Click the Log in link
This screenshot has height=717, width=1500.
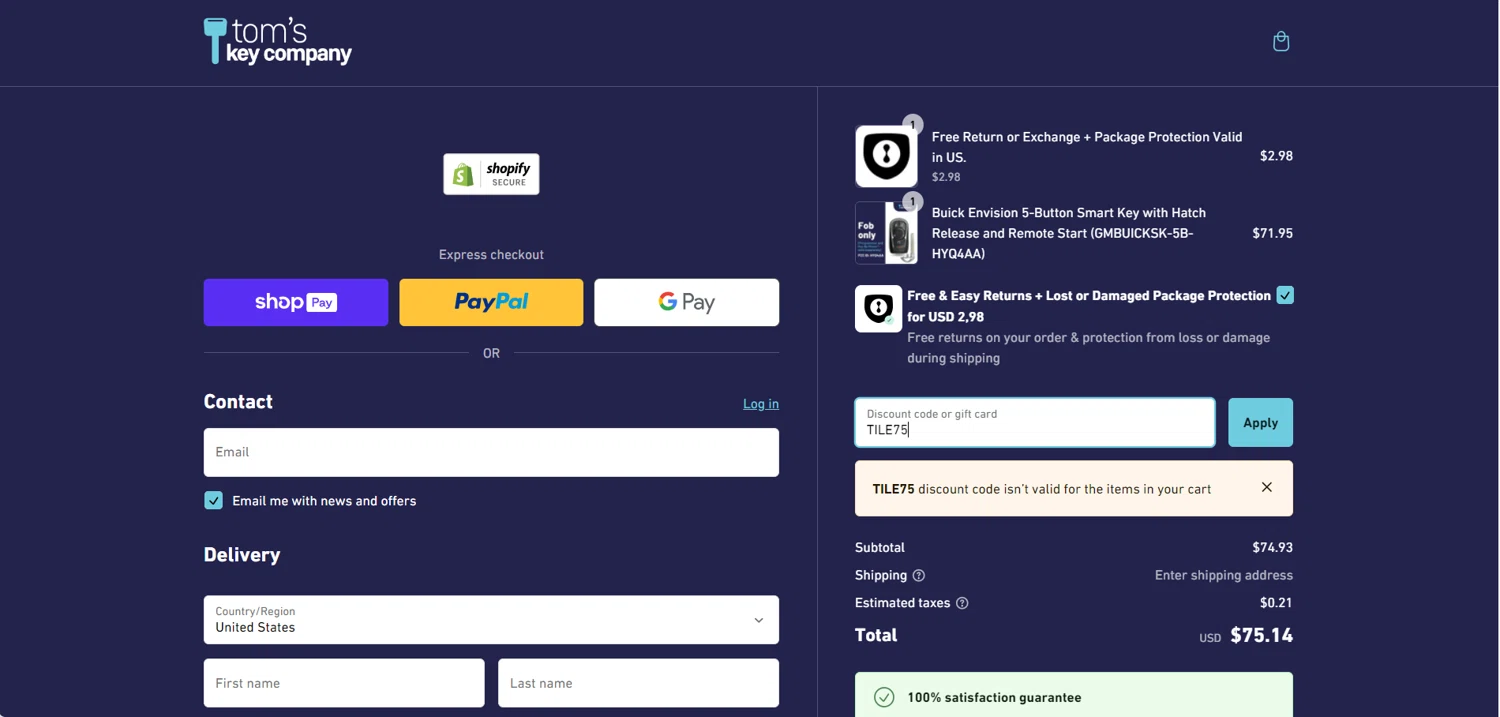click(761, 404)
